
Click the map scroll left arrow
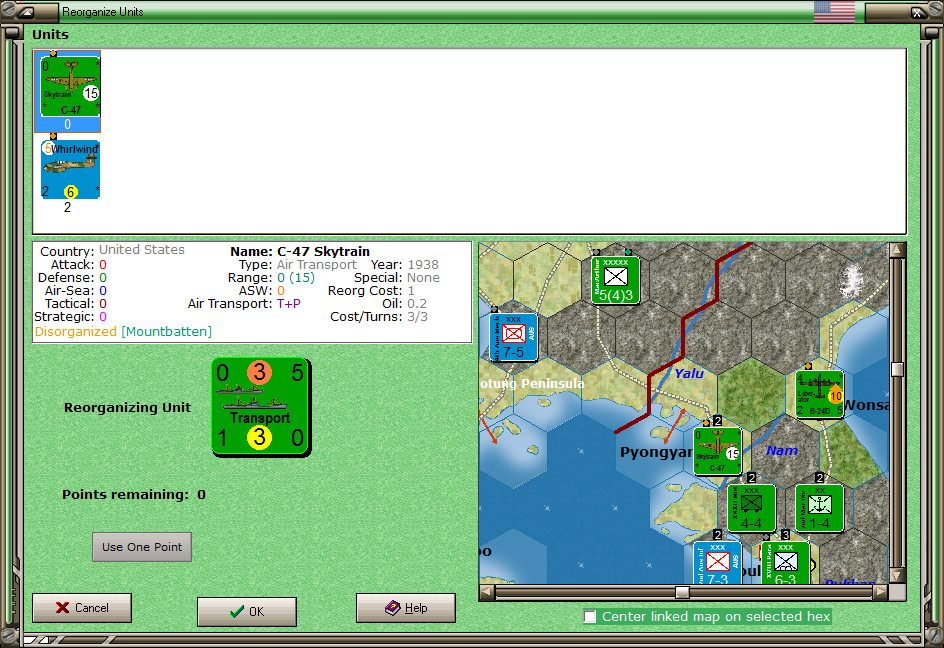pos(487,593)
